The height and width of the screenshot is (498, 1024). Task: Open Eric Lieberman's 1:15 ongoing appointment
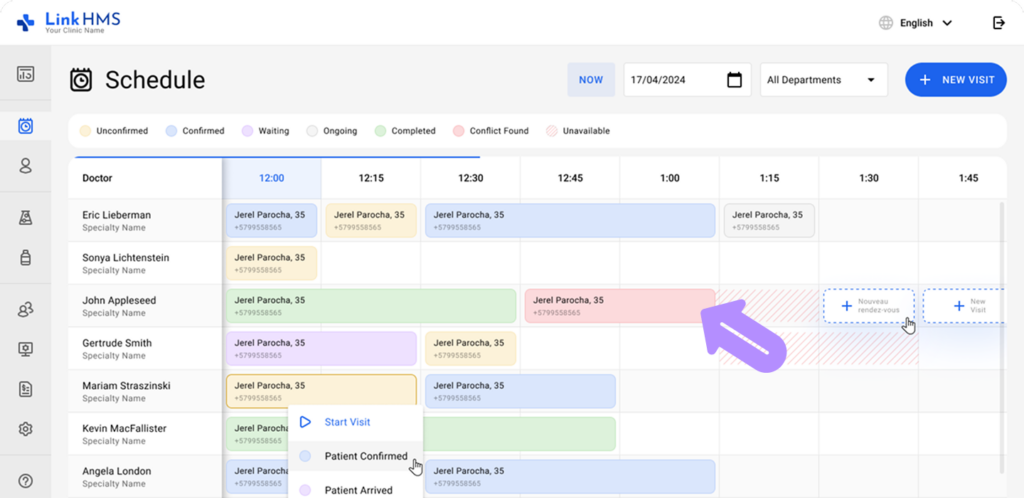click(769, 221)
